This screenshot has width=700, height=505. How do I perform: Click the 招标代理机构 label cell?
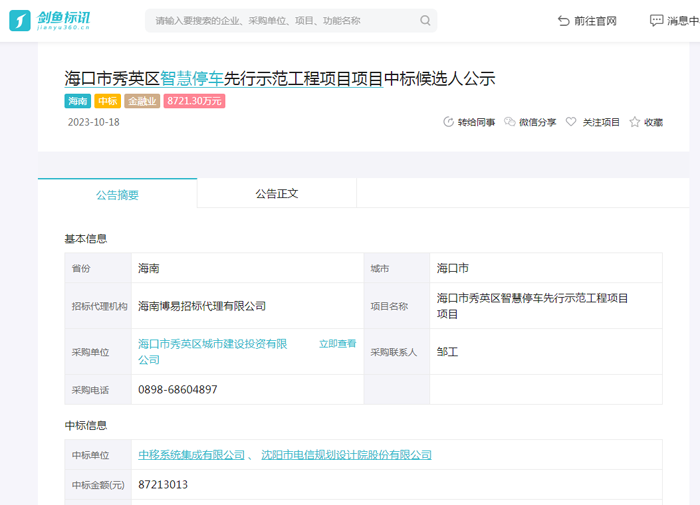click(99, 306)
